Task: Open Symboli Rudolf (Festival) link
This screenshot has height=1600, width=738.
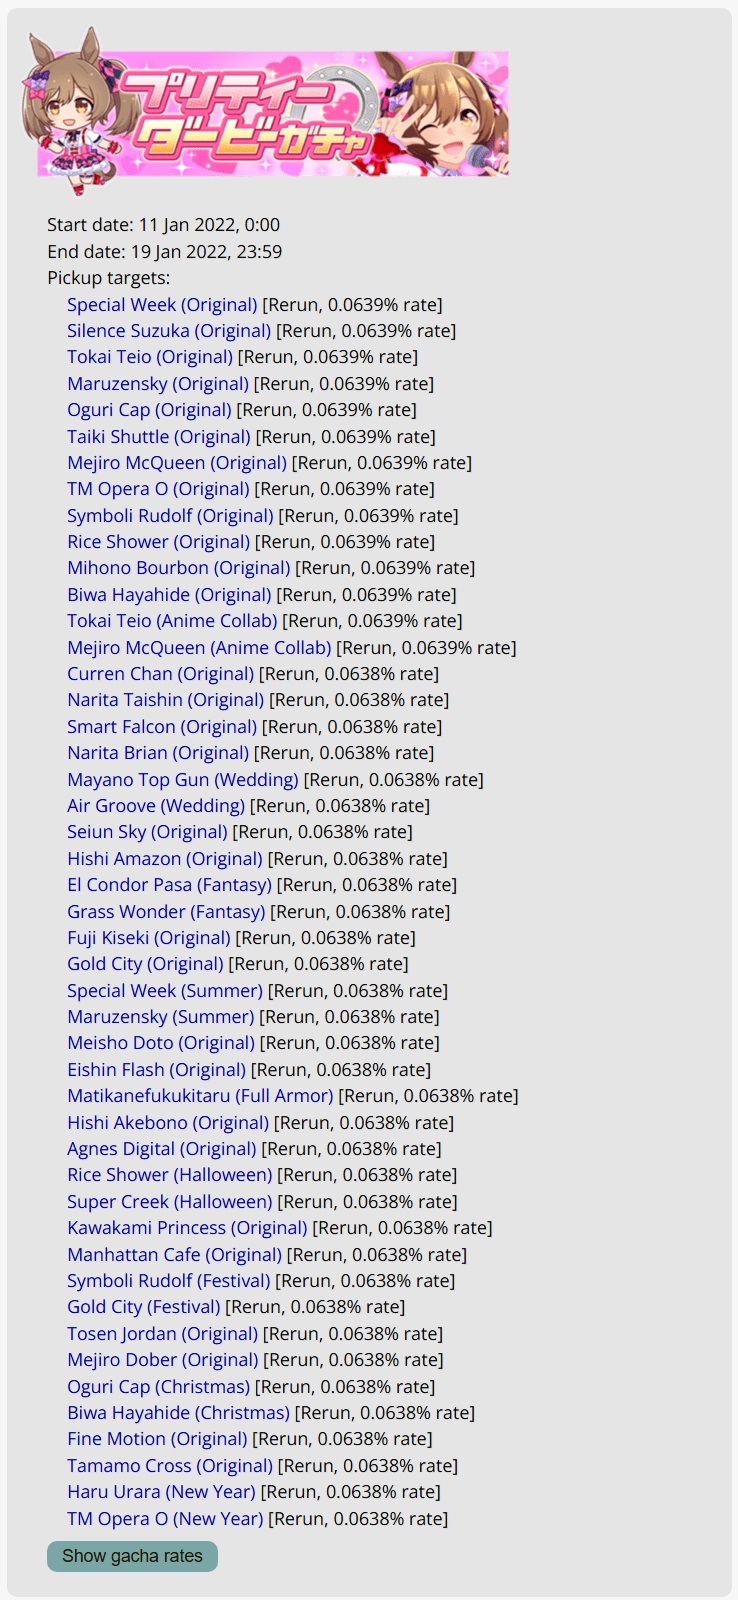Action: coord(169,1281)
